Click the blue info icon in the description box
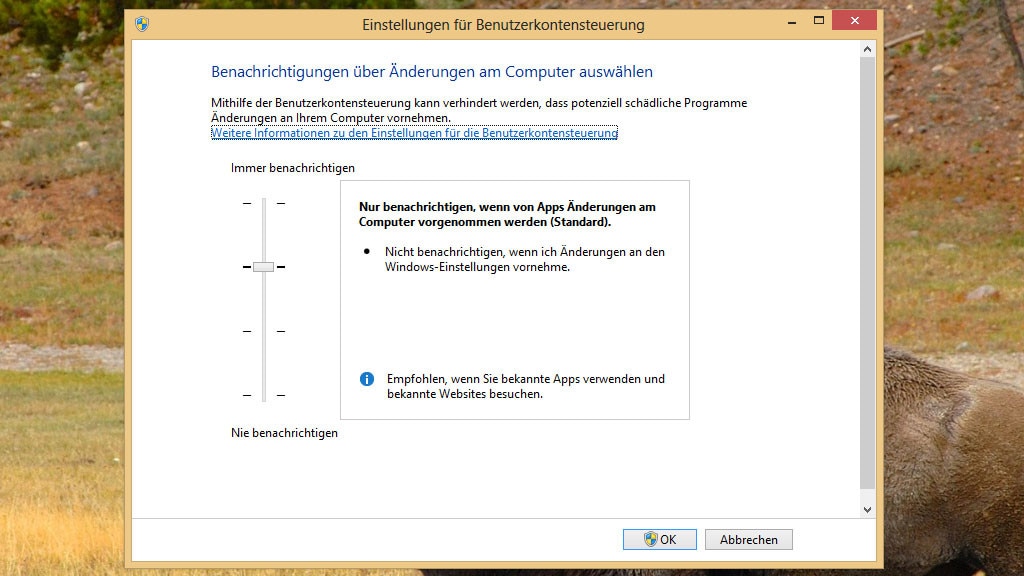 coord(366,378)
